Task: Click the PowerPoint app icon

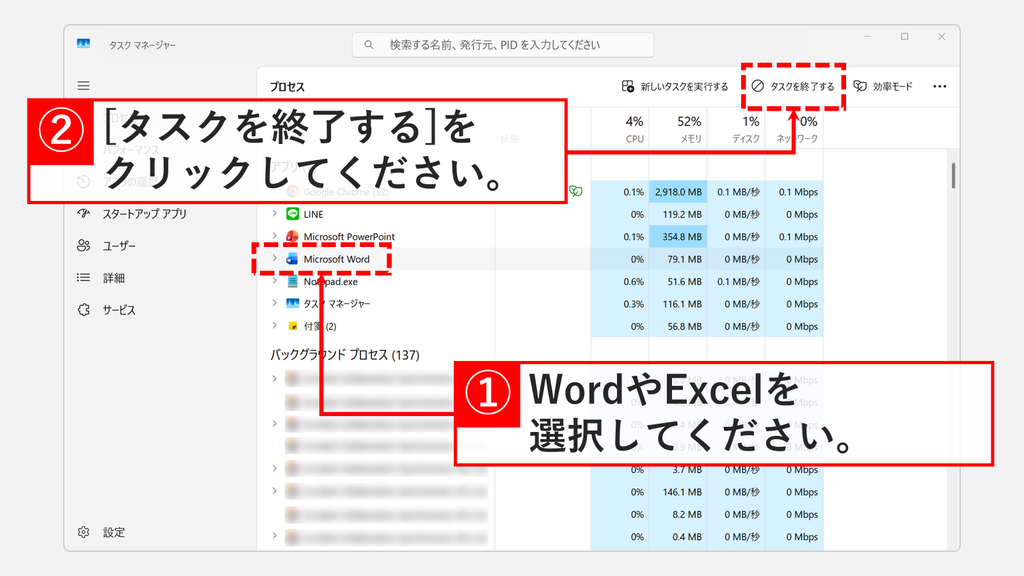Action: [x=293, y=236]
